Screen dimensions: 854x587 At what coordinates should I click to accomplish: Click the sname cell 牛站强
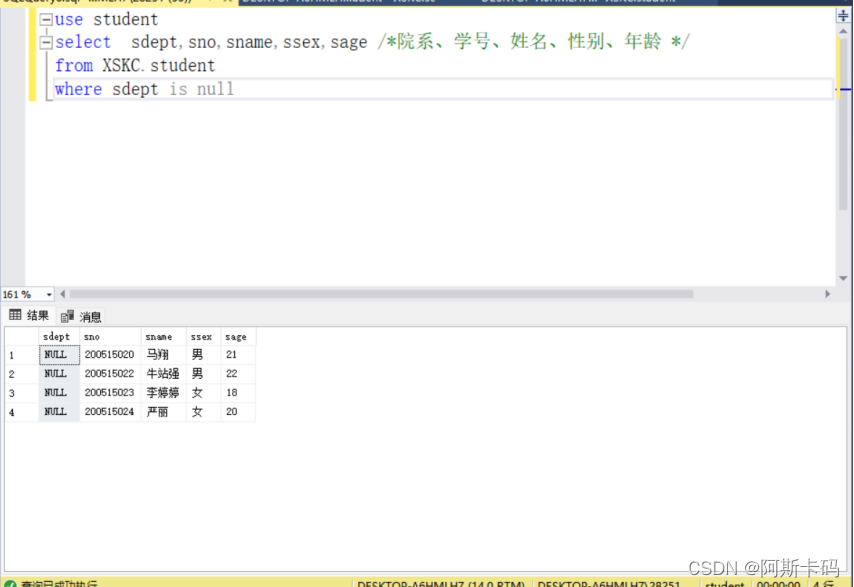pyautogui.click(x=163, y=374)
